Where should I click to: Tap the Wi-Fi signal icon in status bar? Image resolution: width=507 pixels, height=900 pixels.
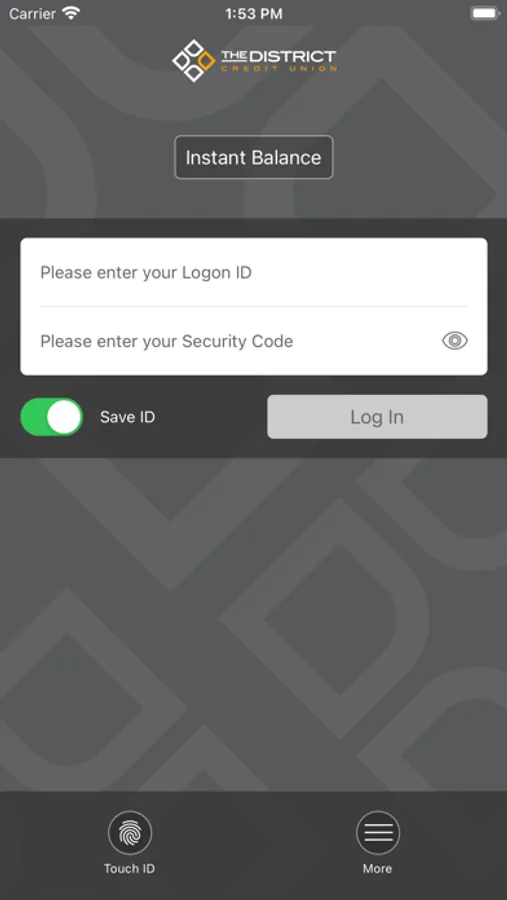click(x=71, y=13)
